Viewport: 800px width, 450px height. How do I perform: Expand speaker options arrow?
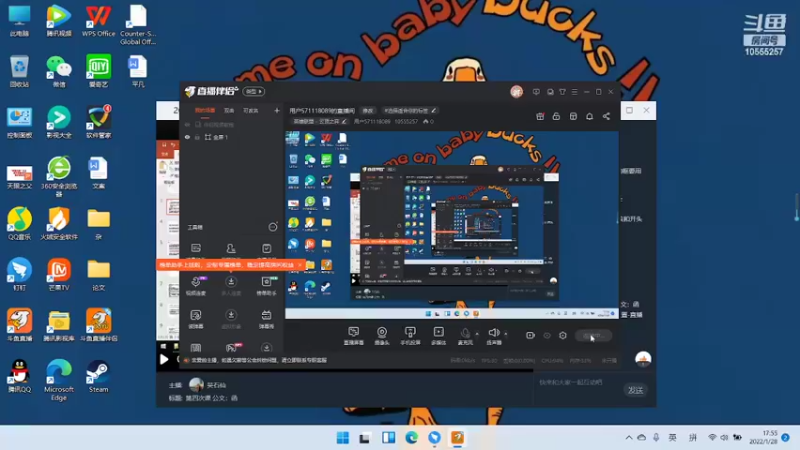pos(506,334)
